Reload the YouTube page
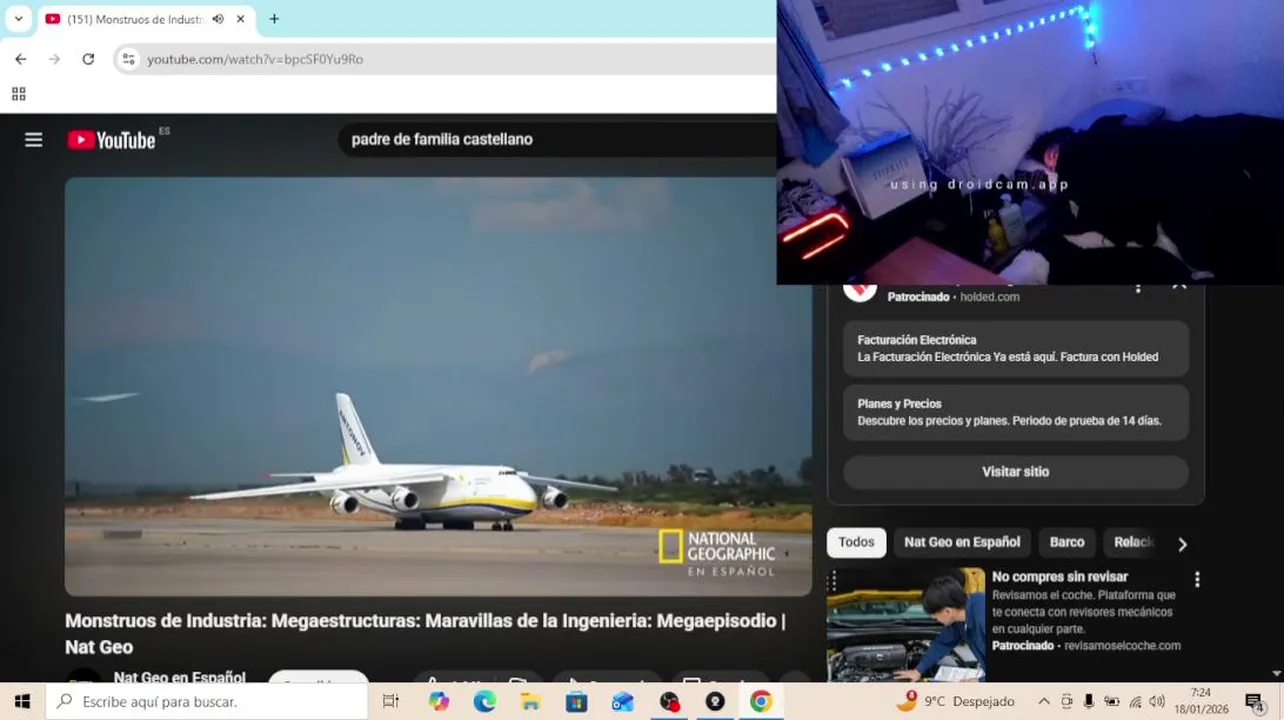Image resolution: width=1284 pixels, height=720 pixels. pyautogui.click(x=88, y=59)
